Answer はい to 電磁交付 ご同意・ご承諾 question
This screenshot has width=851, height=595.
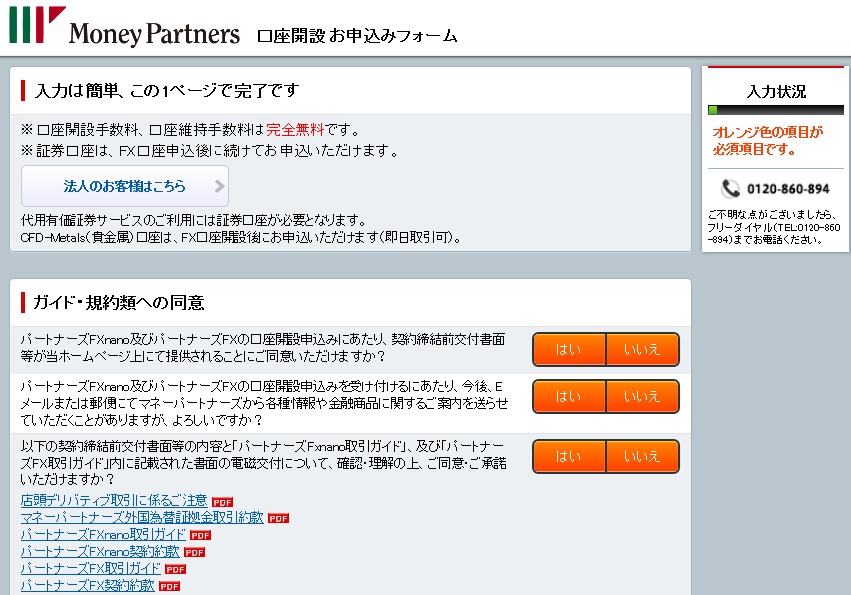coord(569,456)
